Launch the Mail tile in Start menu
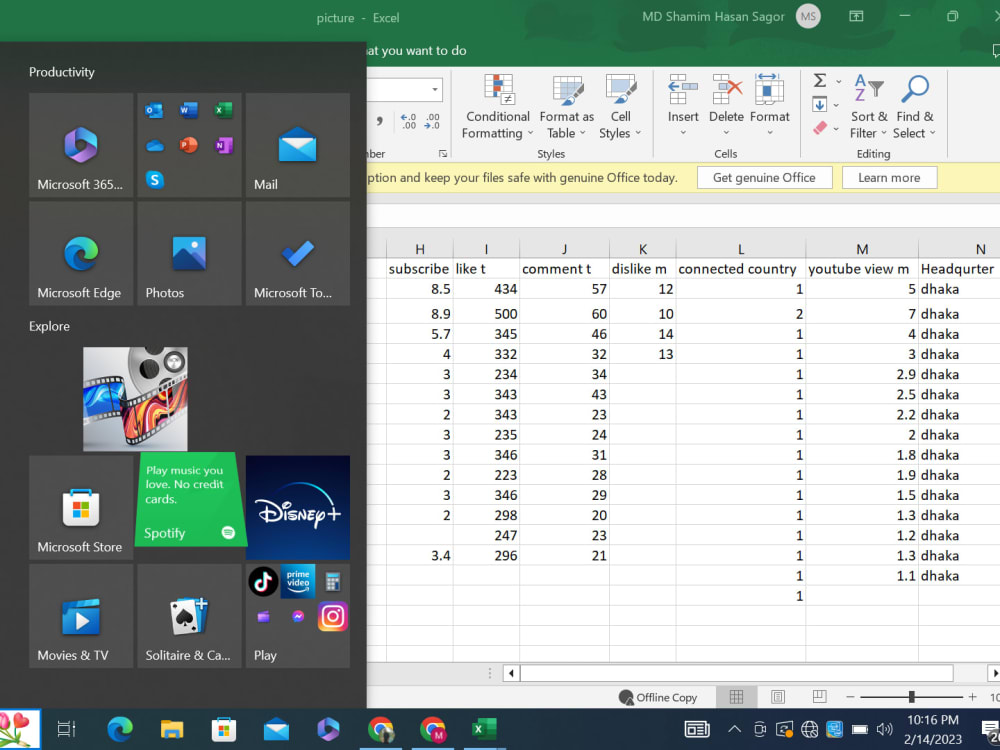This screenshot has width=1000, height=750. 297,145
